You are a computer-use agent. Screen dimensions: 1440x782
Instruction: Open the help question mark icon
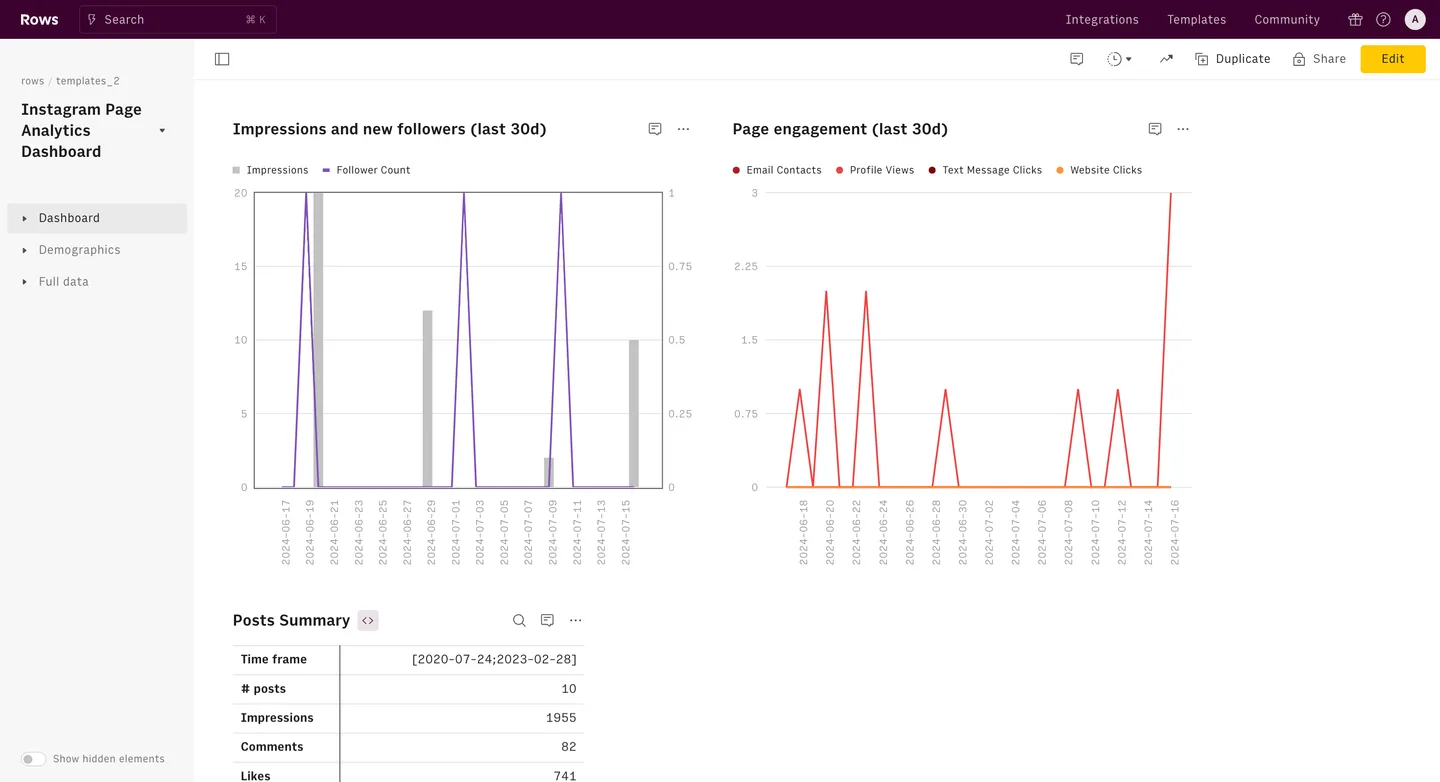(x=1383, y=19)
